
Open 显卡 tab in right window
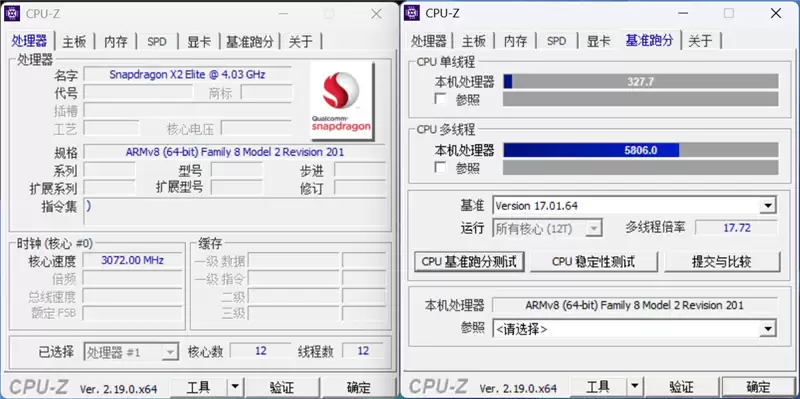tap(598, 41)
